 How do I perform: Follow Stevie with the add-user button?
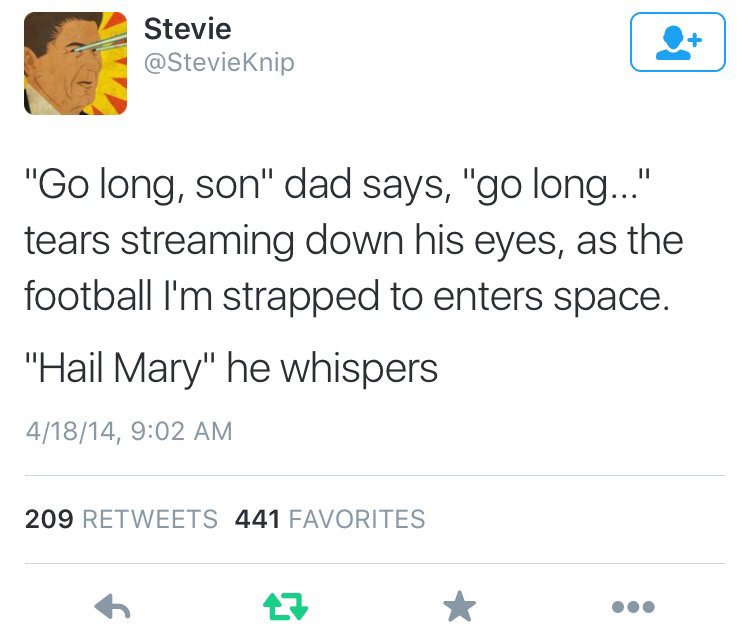coord(677,42)
